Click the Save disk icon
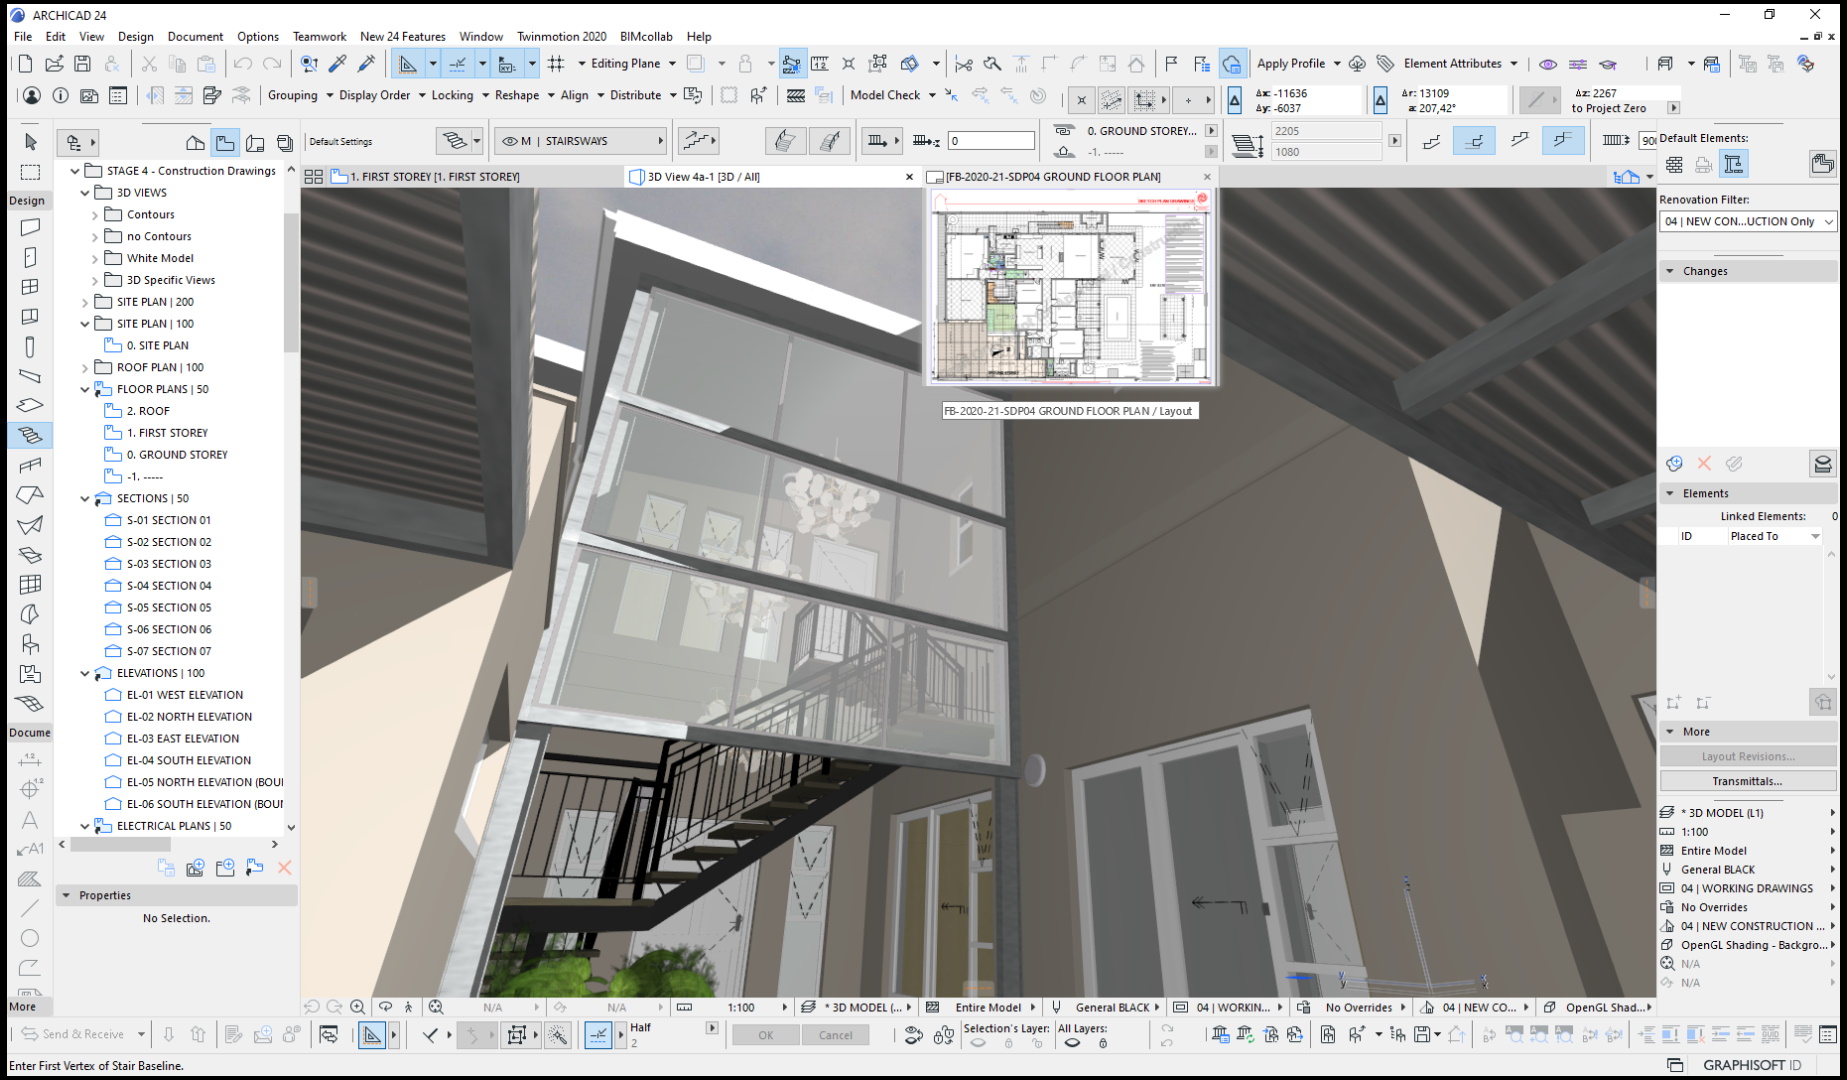1847x1080 pixels. tap(83, 64)
